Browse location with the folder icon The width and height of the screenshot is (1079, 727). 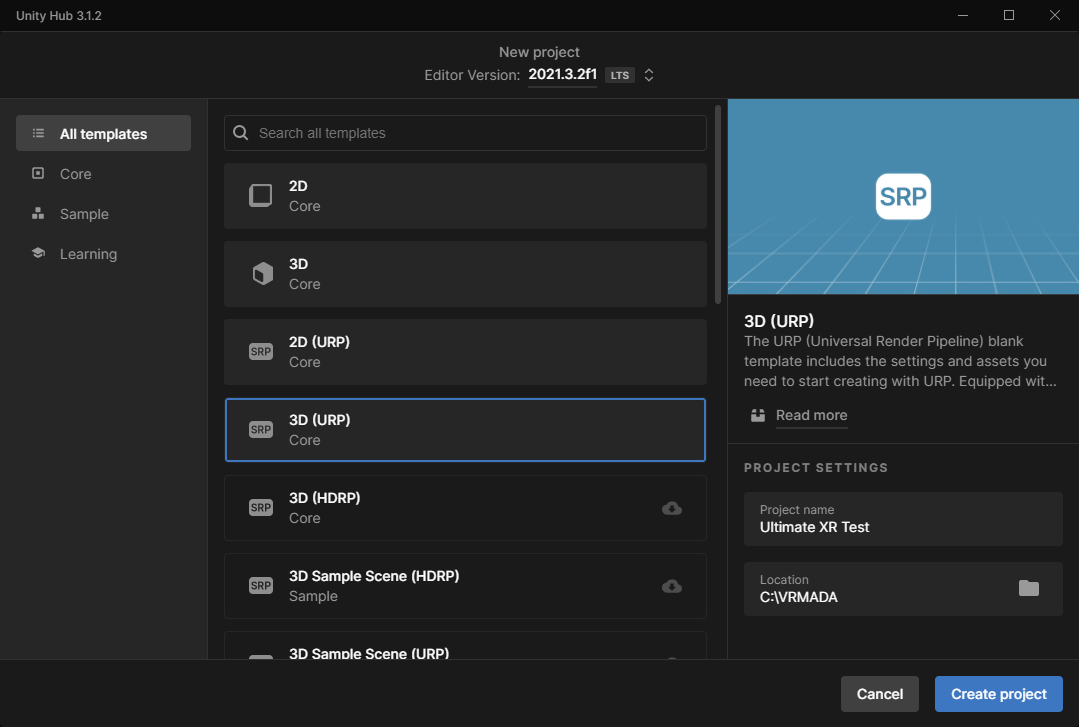(1029, 588)
